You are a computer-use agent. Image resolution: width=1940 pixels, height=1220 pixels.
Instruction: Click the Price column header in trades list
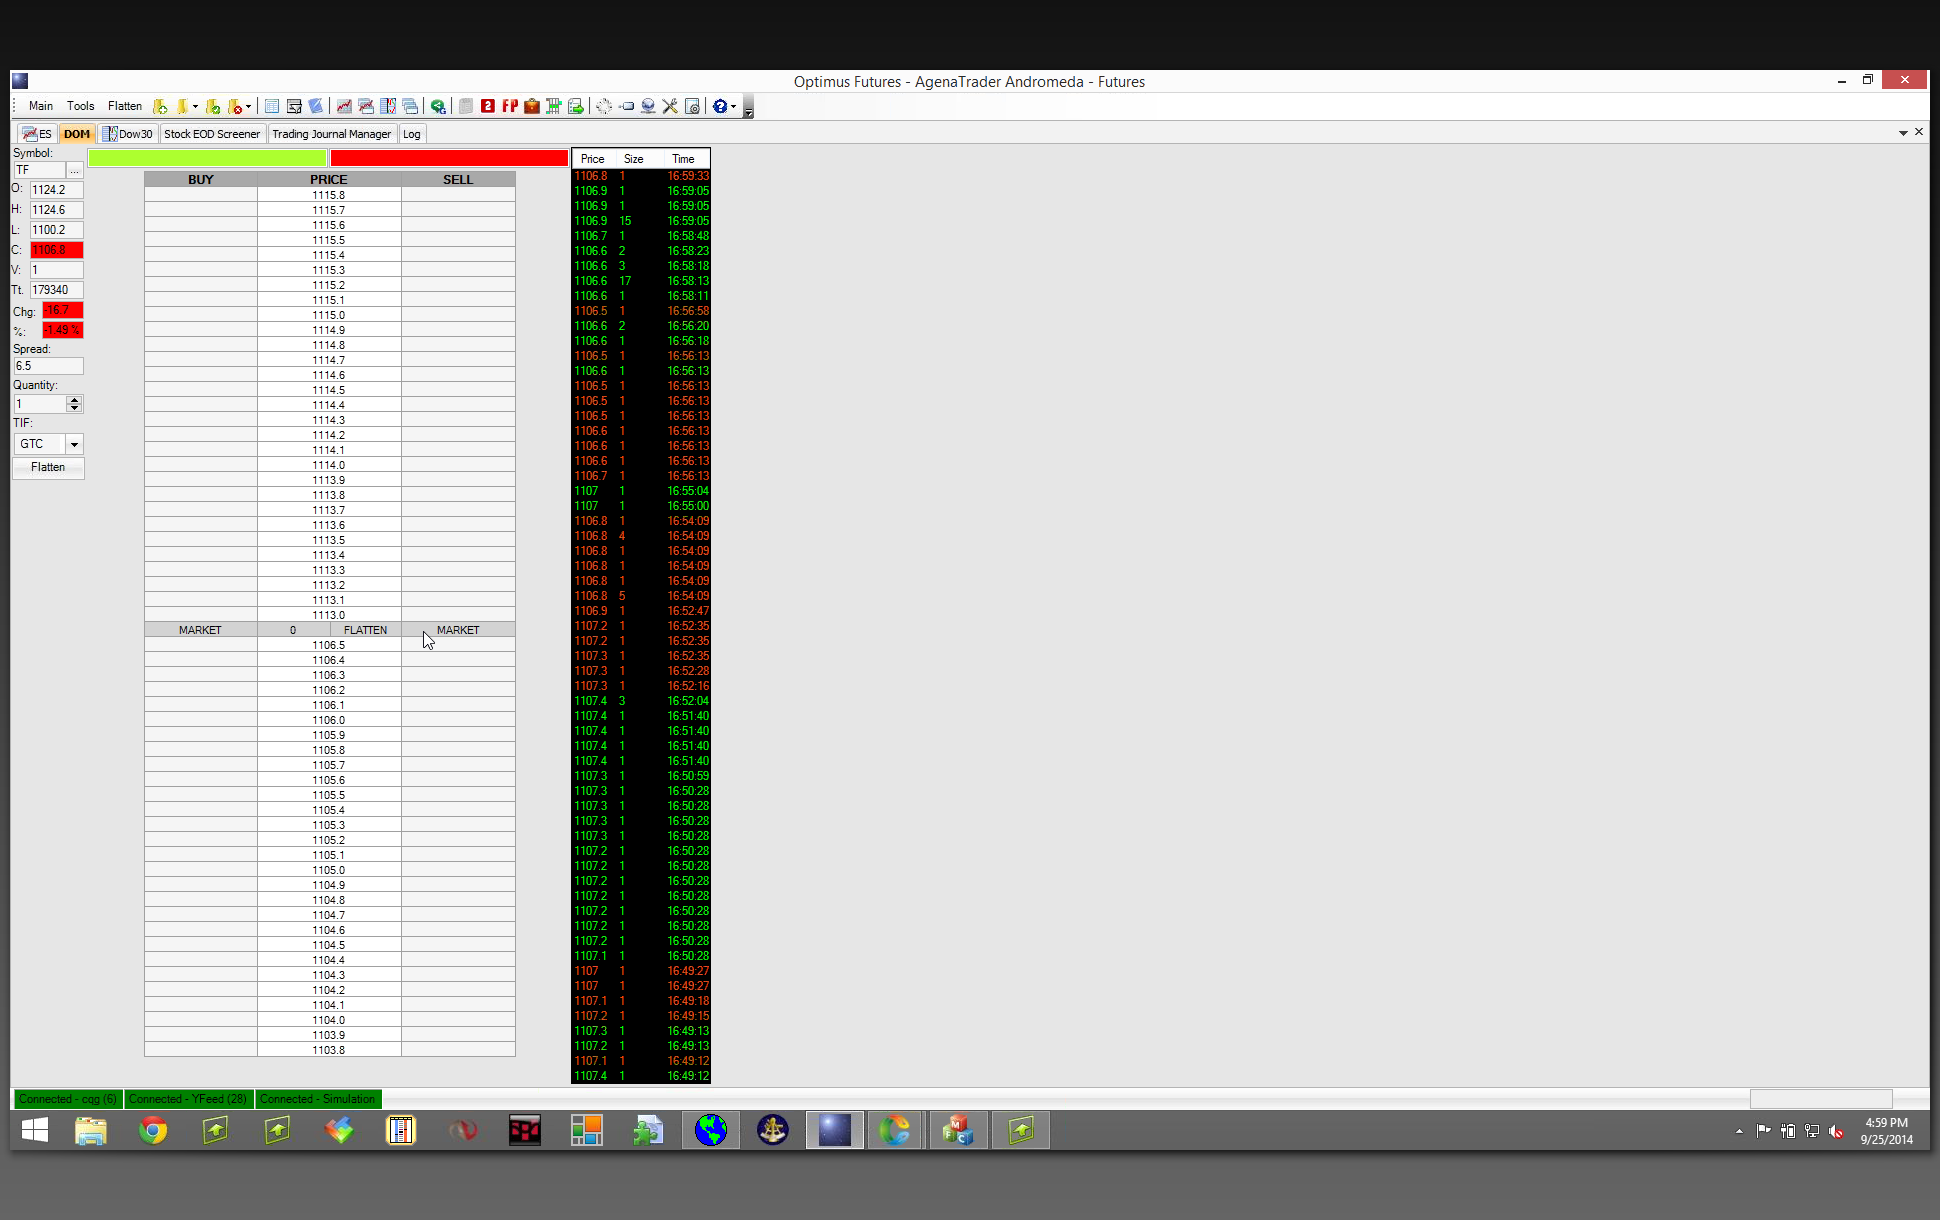tap(593, 159)
